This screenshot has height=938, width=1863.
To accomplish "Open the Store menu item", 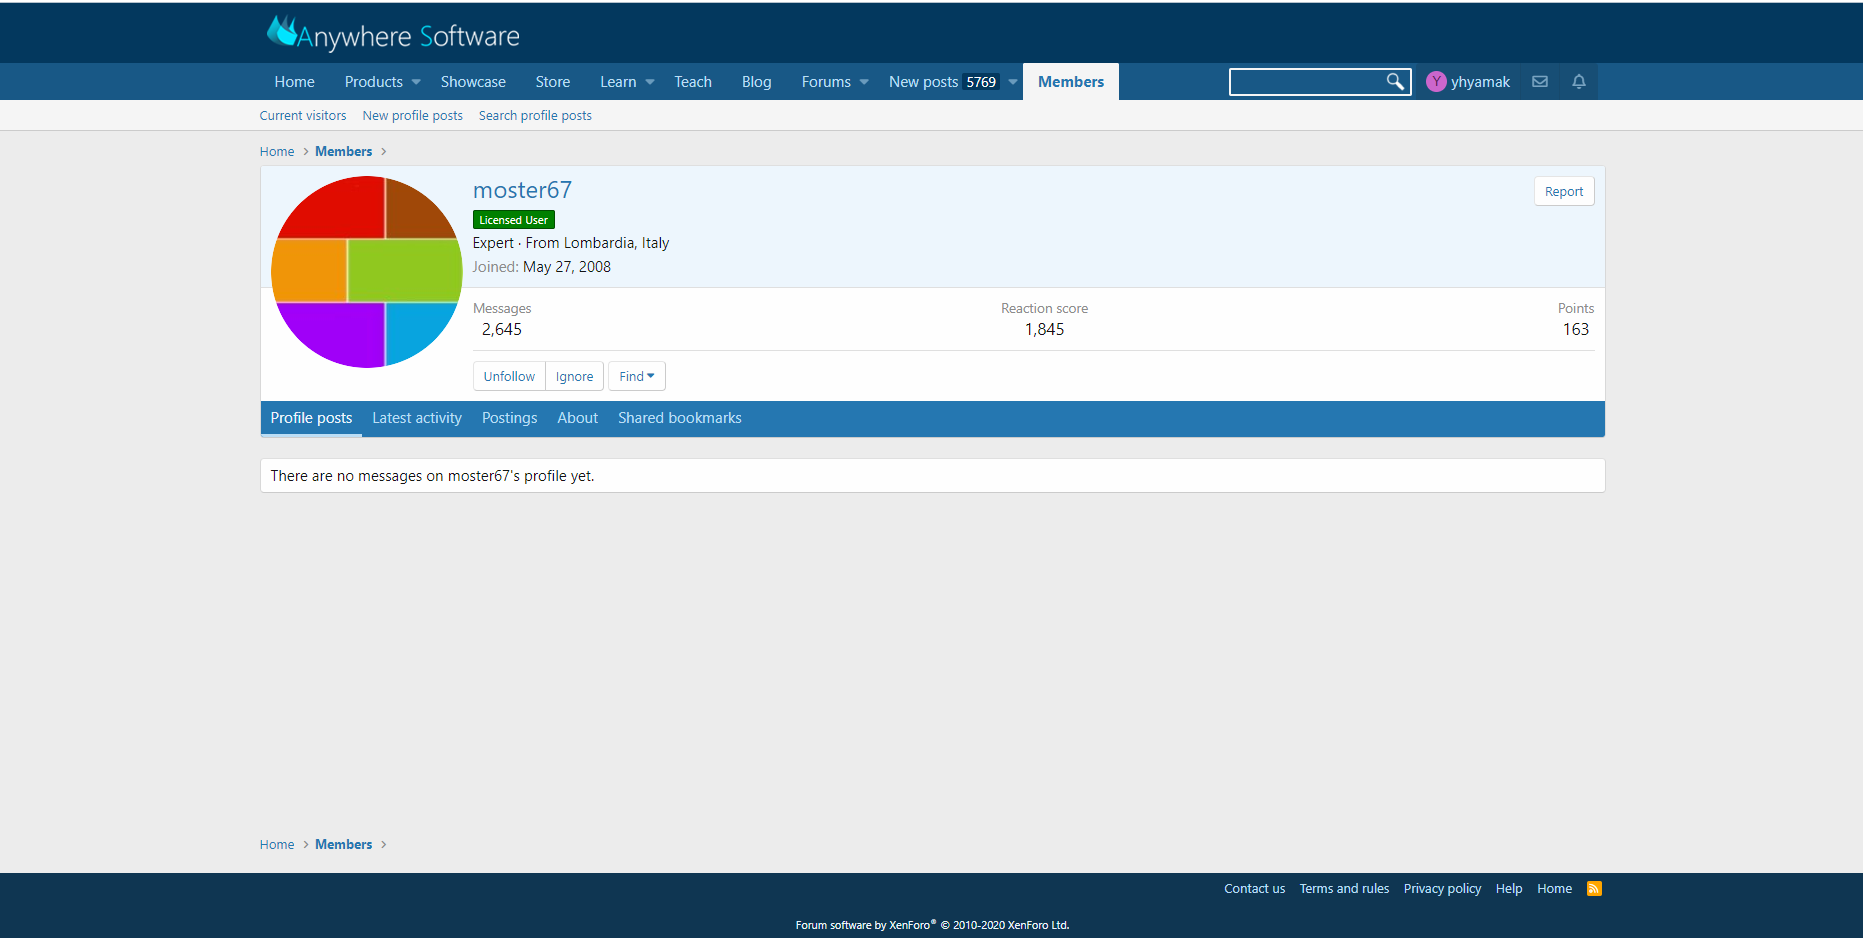I will coord(552,82).
